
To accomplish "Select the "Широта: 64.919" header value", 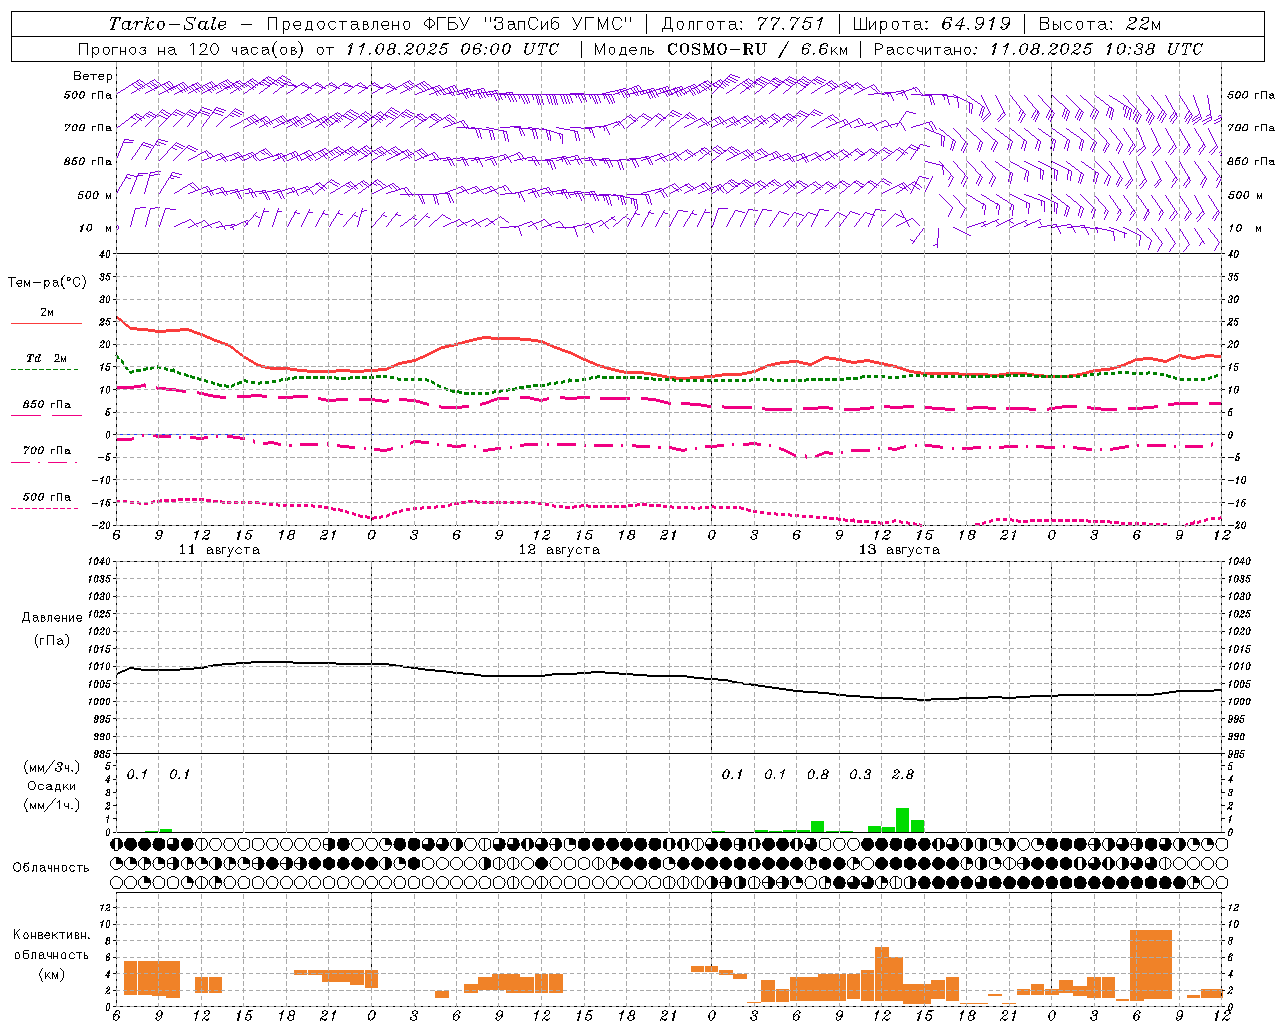I will pyautogui.click(x=932, y=24).
